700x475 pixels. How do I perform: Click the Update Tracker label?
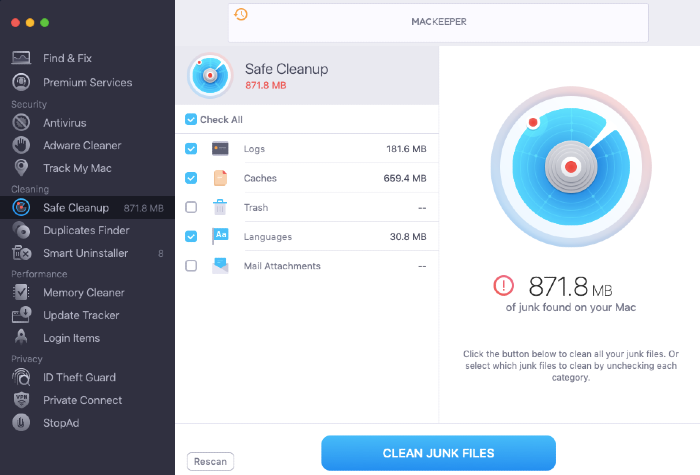point(81,315)
